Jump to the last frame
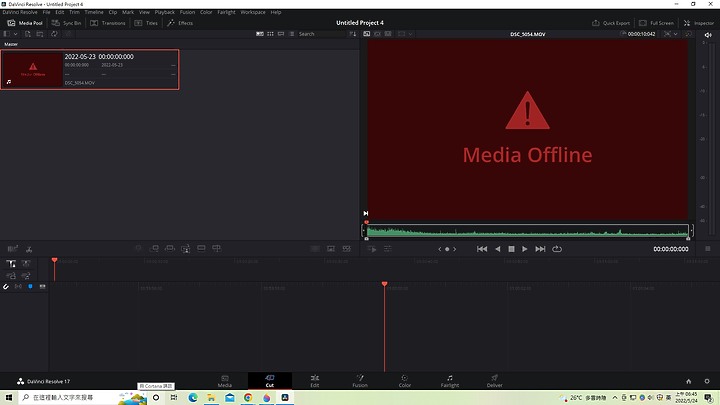This screenshot has height=405, width=720. [x=540, y=249]
